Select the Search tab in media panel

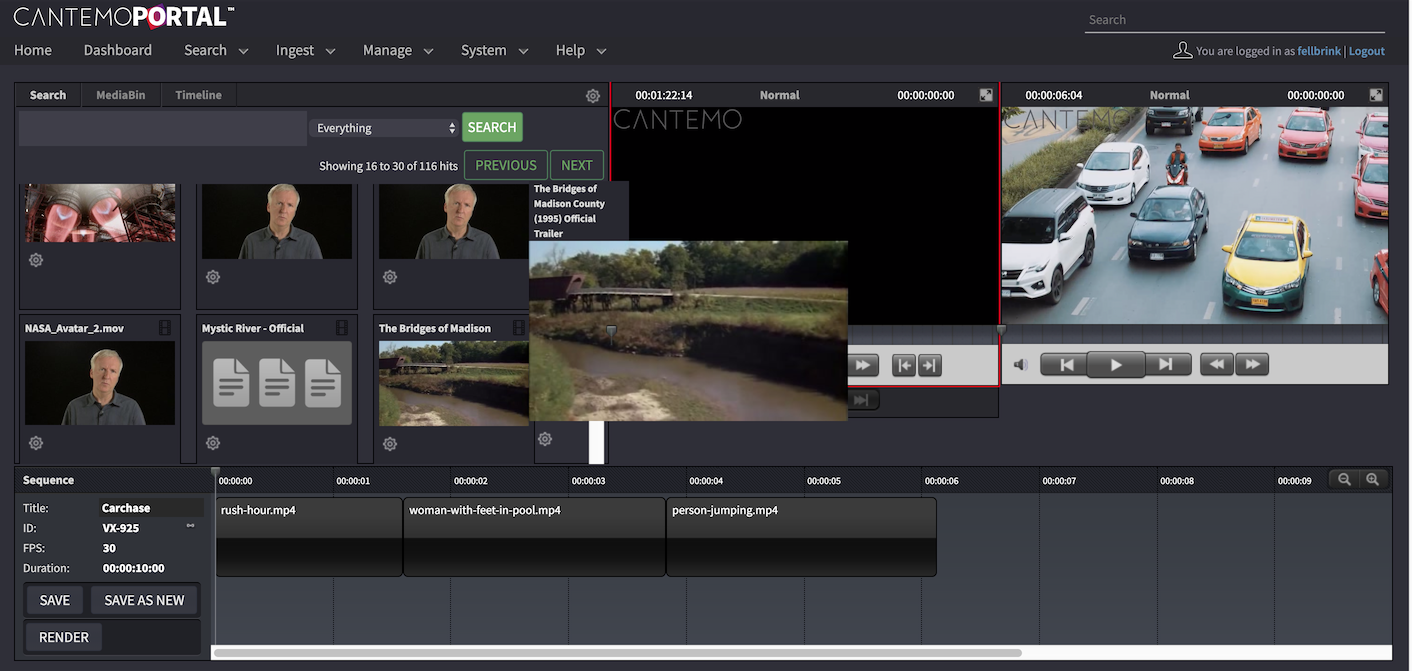click(x=48, y=95)
